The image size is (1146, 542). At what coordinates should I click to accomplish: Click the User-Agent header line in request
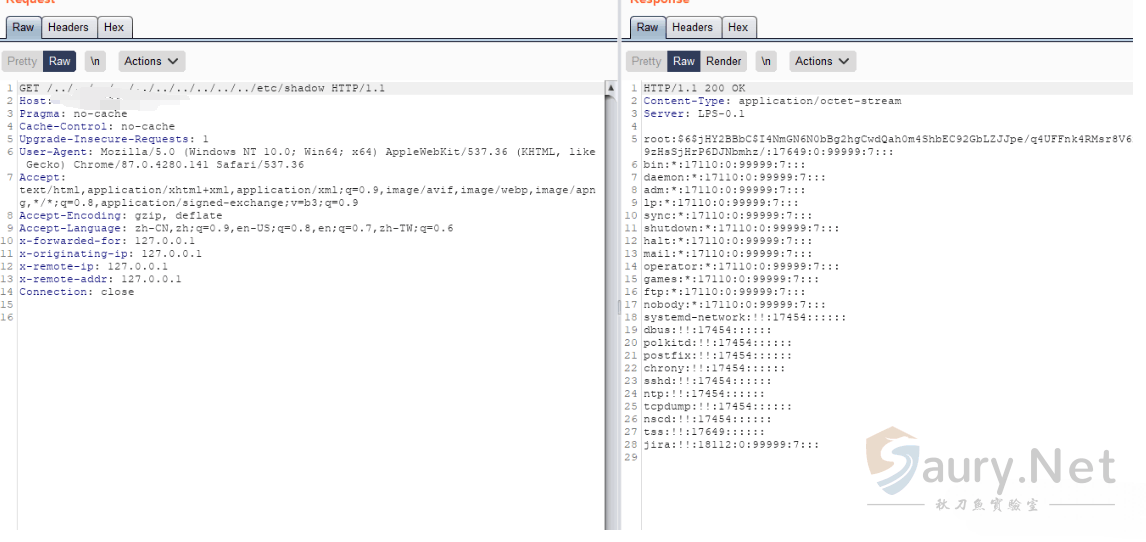coord(300,152)
